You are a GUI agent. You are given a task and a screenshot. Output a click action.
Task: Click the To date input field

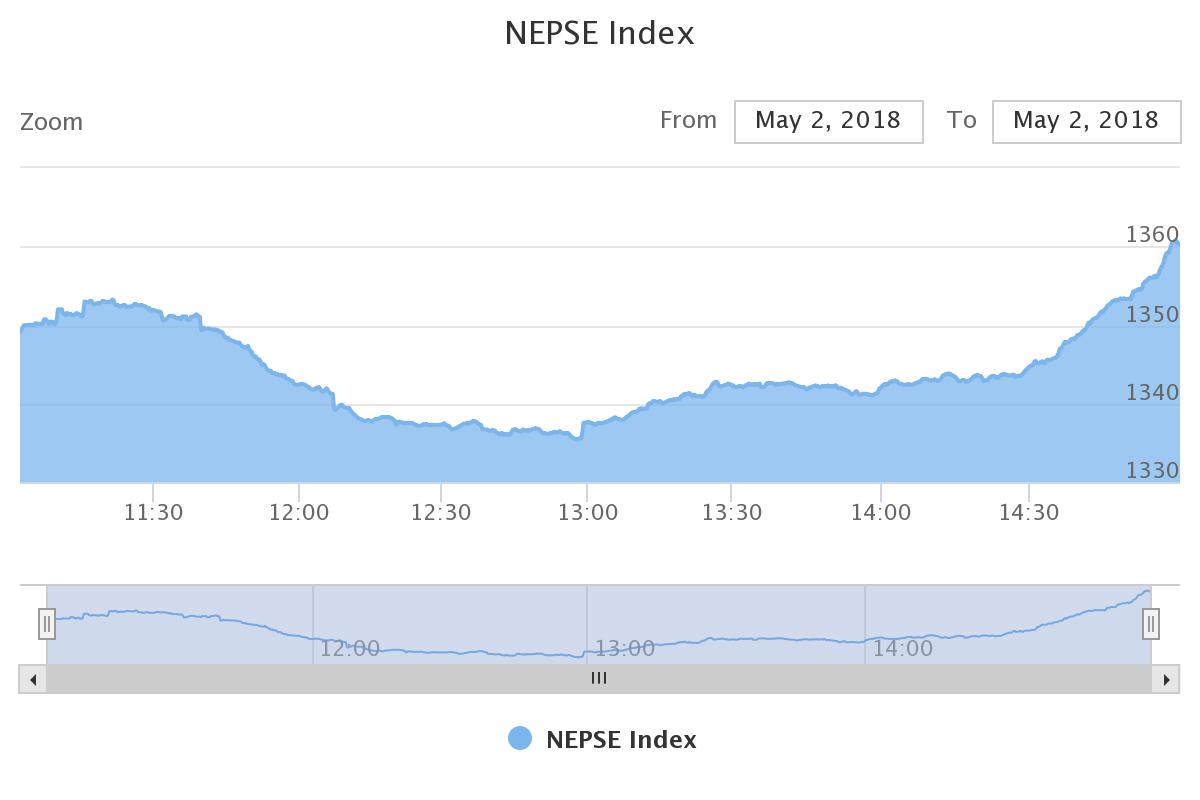(1086, 121)
